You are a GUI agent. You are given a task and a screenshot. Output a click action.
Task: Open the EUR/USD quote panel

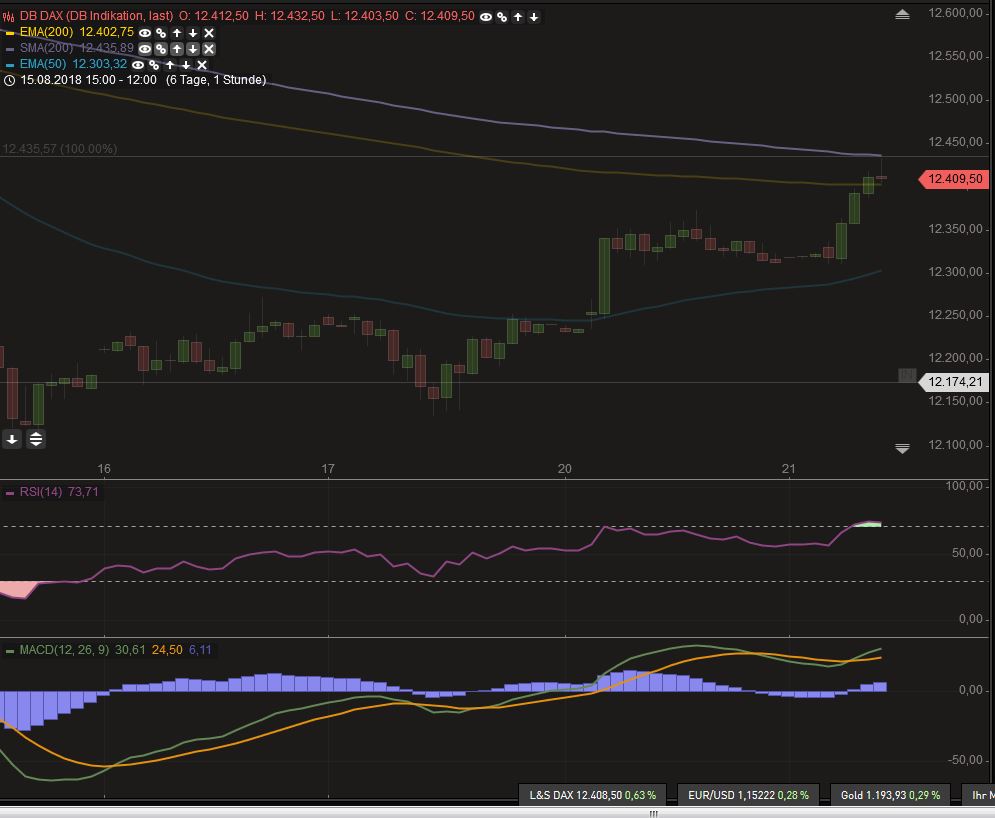(748, 794)
